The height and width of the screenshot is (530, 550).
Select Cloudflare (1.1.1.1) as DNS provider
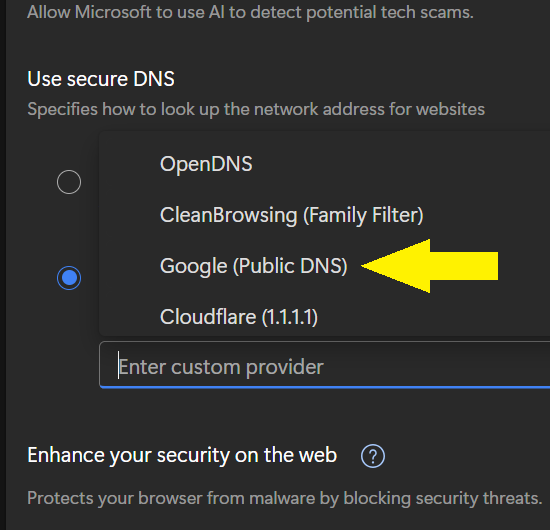239,317
